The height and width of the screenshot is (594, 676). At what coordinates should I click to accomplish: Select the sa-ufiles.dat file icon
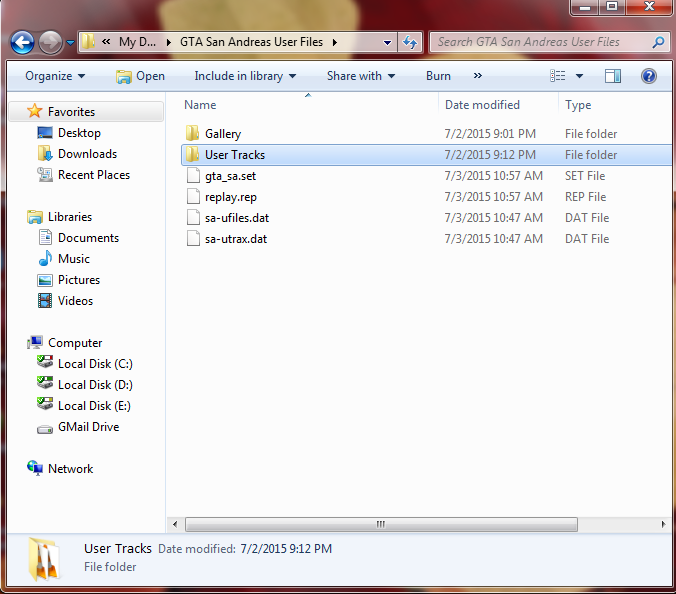[193, 217]
